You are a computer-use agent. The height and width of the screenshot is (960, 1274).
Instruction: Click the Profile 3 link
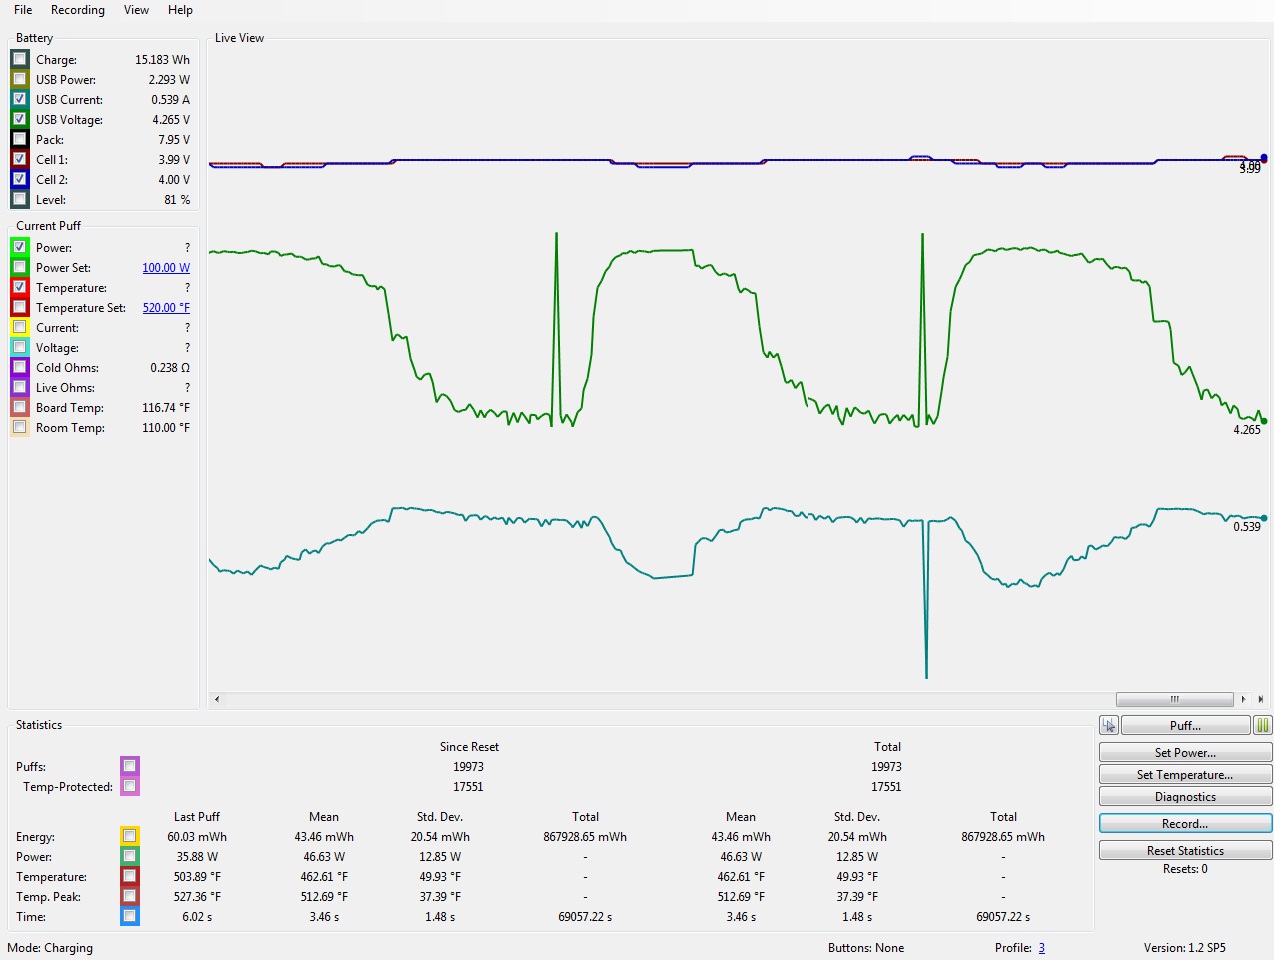coord(1041,948)
